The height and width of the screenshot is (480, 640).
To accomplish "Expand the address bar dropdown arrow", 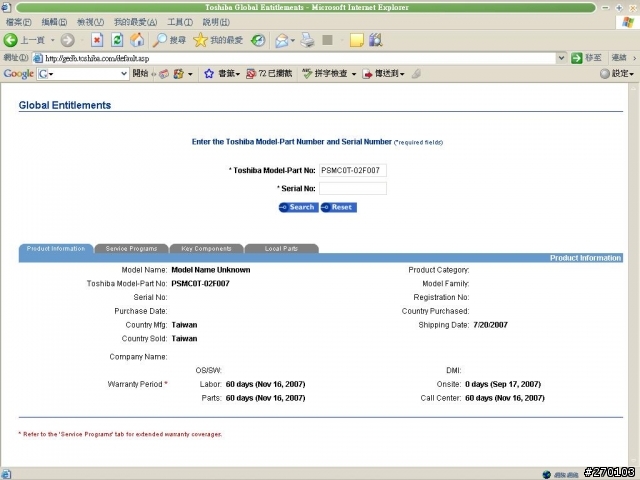I will tap(561, 58).
